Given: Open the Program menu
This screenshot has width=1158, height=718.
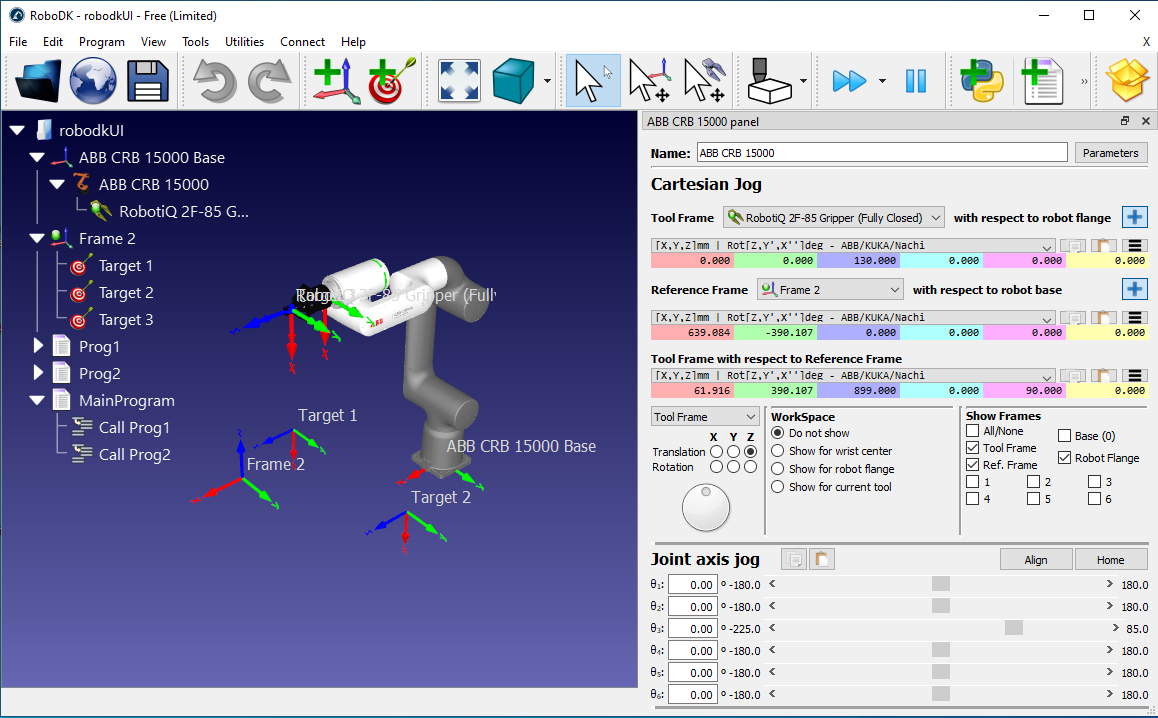Looking at the screenshot, I should [x=101, y=42].
